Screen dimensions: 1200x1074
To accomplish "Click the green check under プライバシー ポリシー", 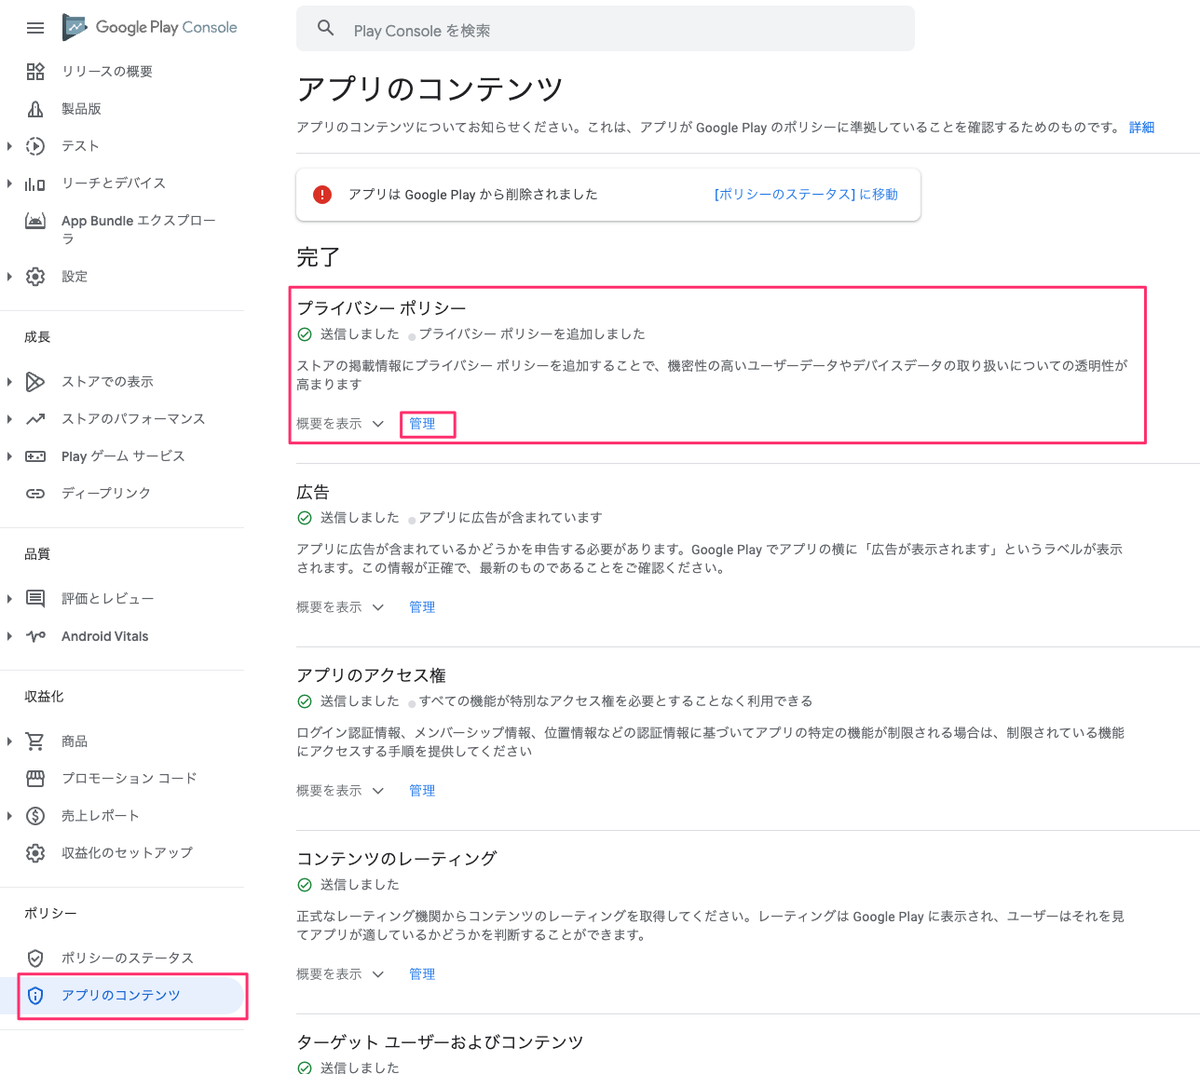I will coord(305,334).
